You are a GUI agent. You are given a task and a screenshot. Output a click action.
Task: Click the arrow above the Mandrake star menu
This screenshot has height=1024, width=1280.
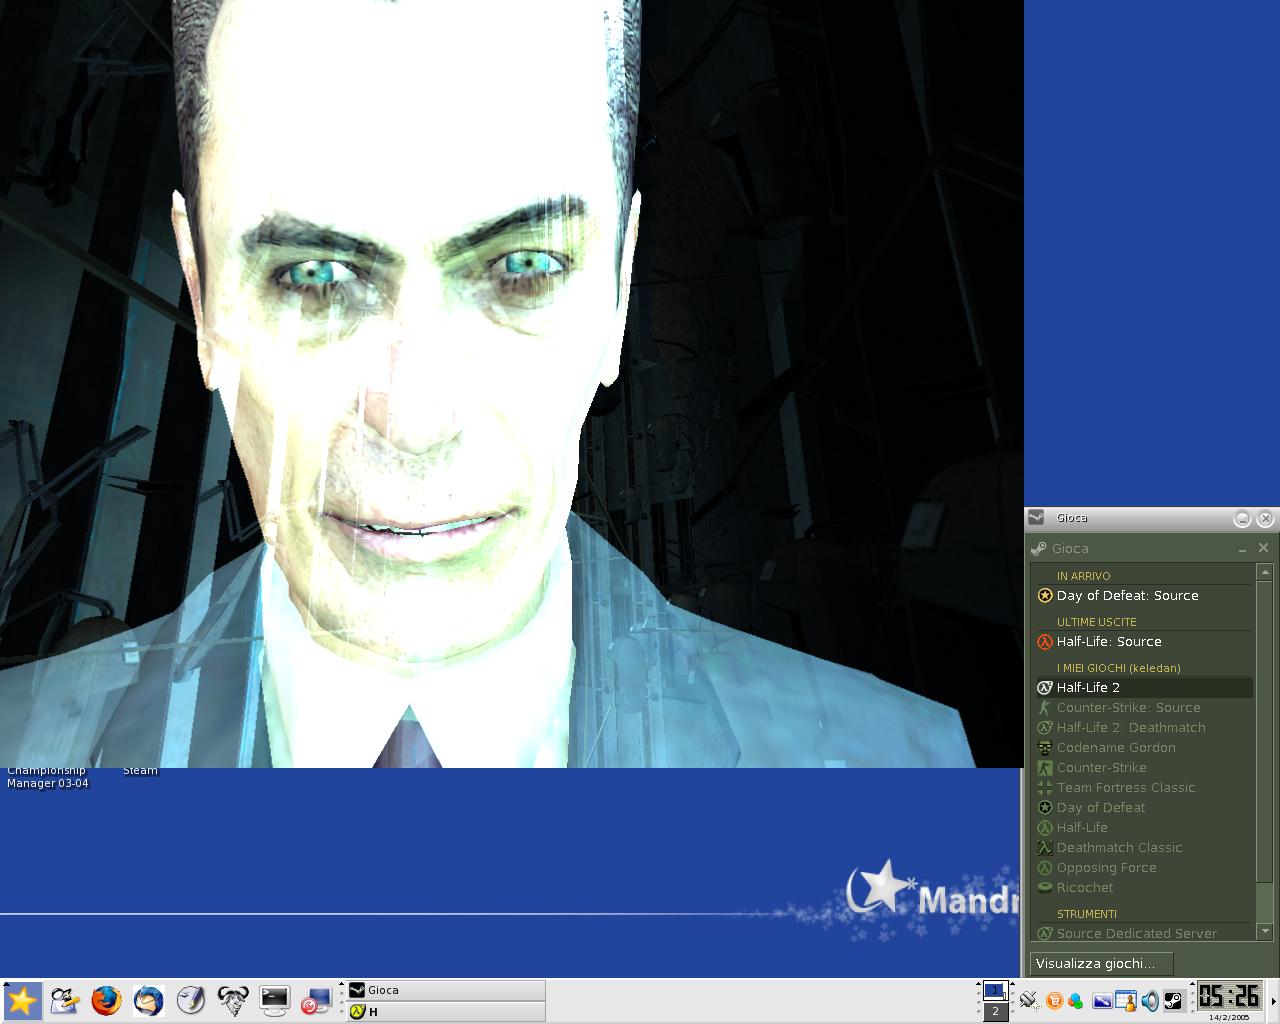pos(5,985)
